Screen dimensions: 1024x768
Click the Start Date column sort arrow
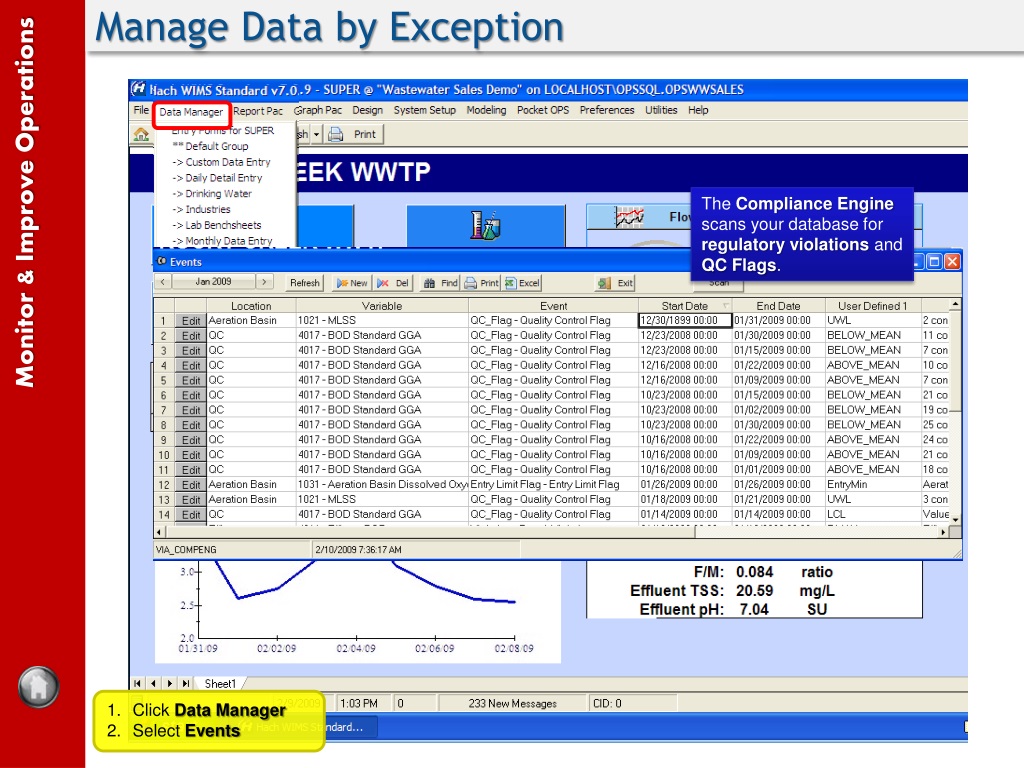(x=726, y=306)
